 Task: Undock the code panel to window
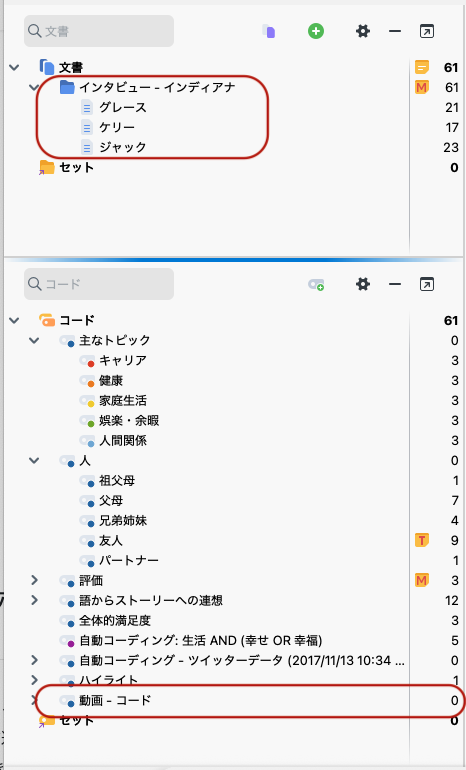[427, 284]
